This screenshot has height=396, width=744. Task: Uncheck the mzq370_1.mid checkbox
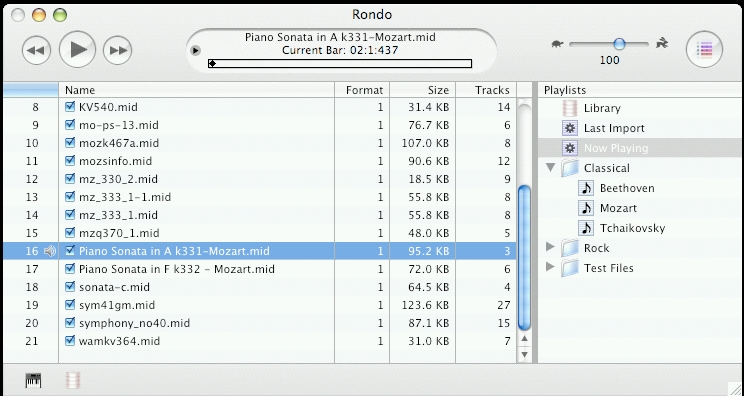[70, 233]
